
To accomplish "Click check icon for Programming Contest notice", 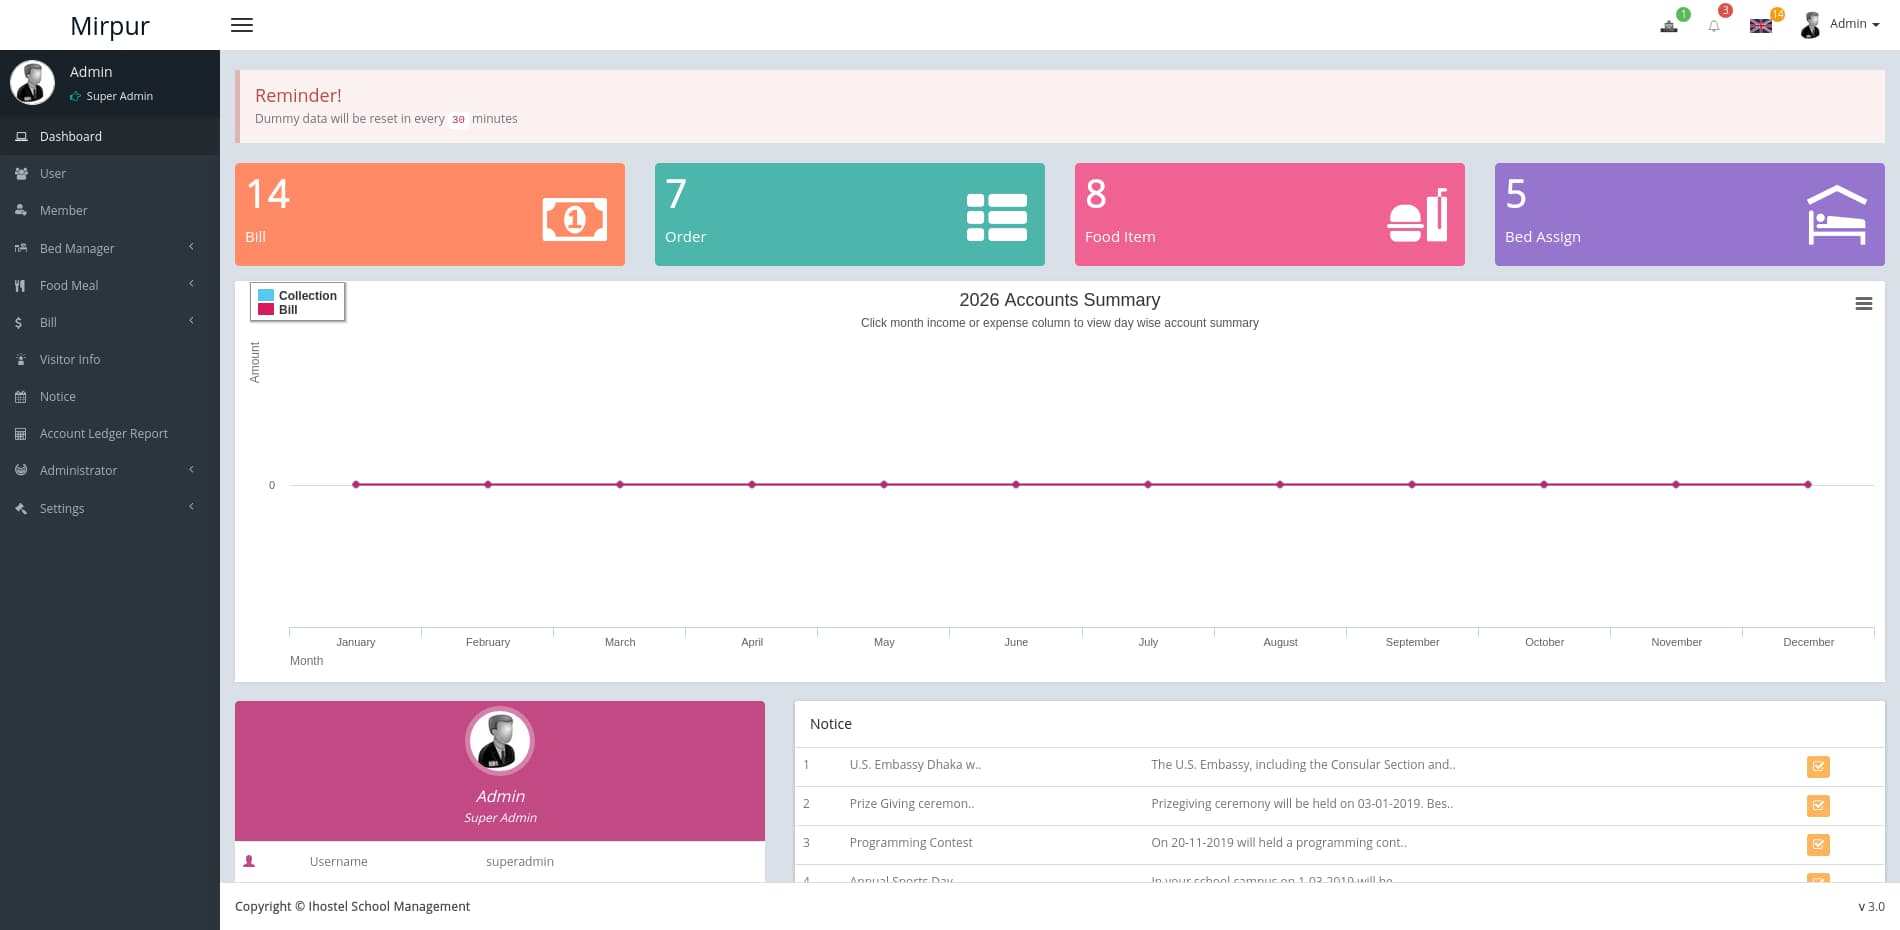I will tap(1818, 845).
